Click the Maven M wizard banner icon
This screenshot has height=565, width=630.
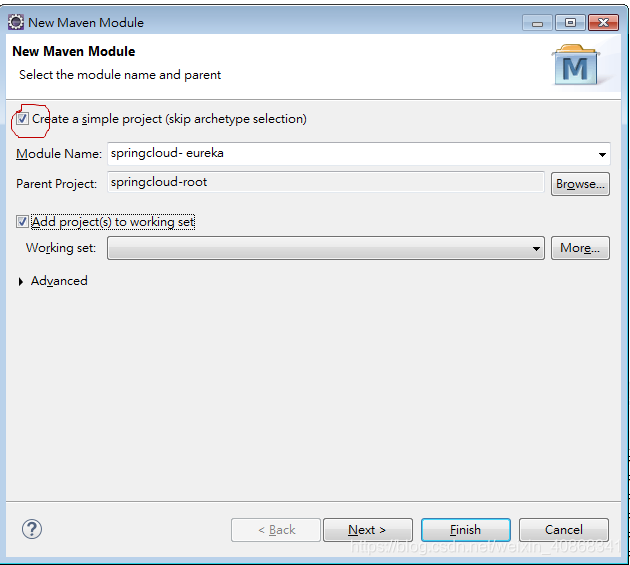tap(575, 65)
